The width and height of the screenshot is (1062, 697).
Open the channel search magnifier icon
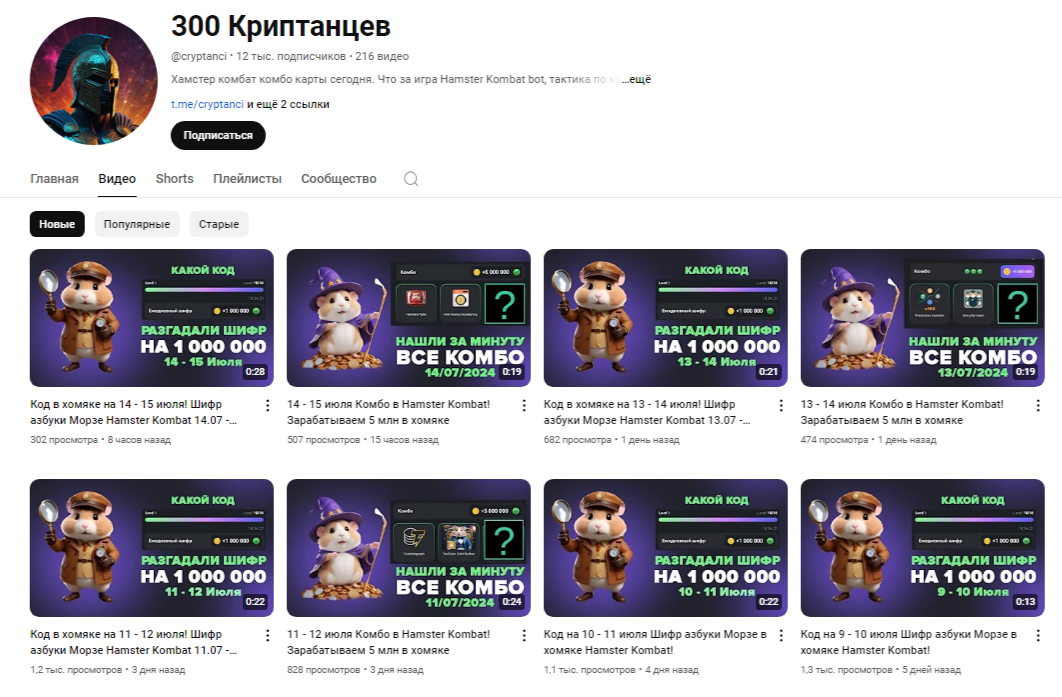coord(411,179)
